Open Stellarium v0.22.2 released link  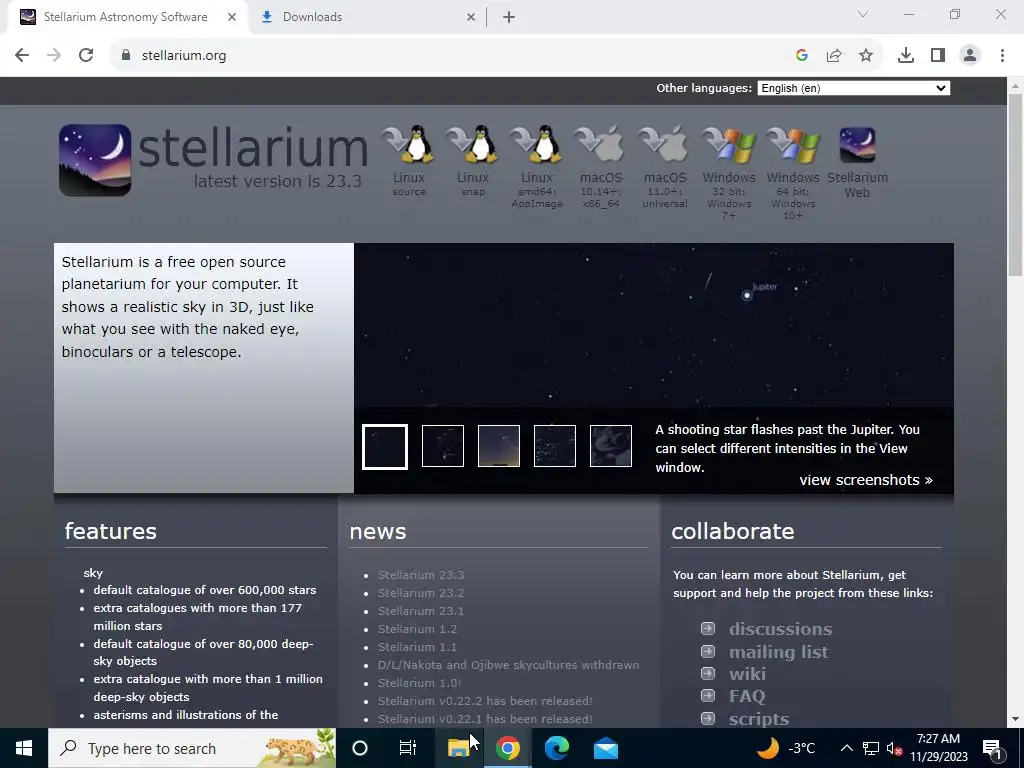(x=485, y=701)
